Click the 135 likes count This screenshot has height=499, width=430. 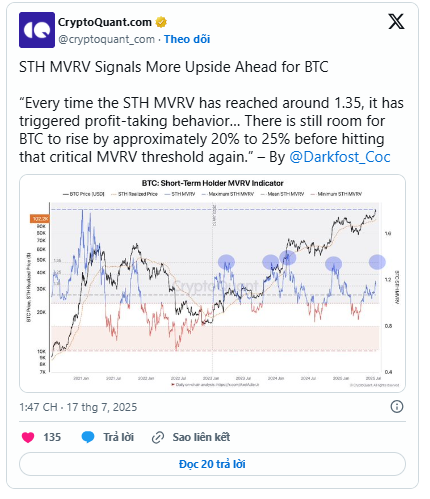pyautogui.click(x=52, y=437)
